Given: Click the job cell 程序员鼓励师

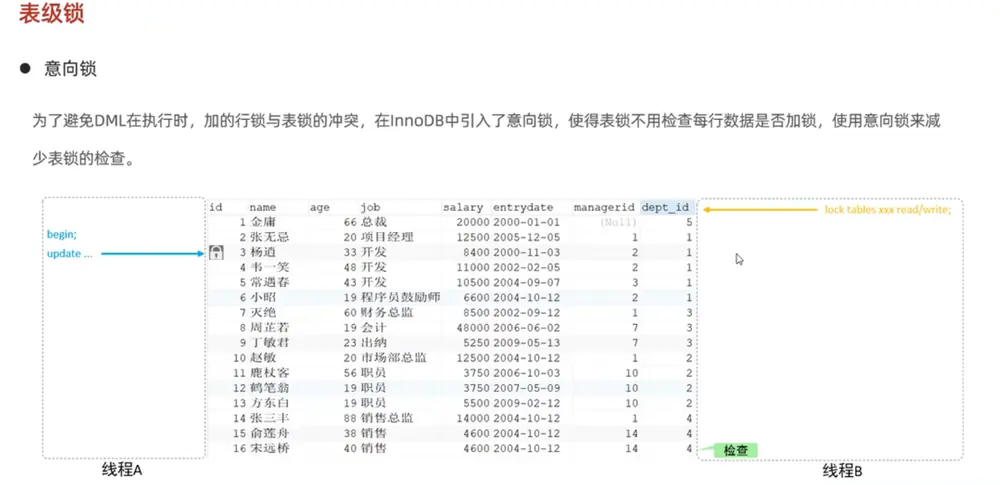Looking at the screenshot, I should pyautogui.click(x=401, y=297).
